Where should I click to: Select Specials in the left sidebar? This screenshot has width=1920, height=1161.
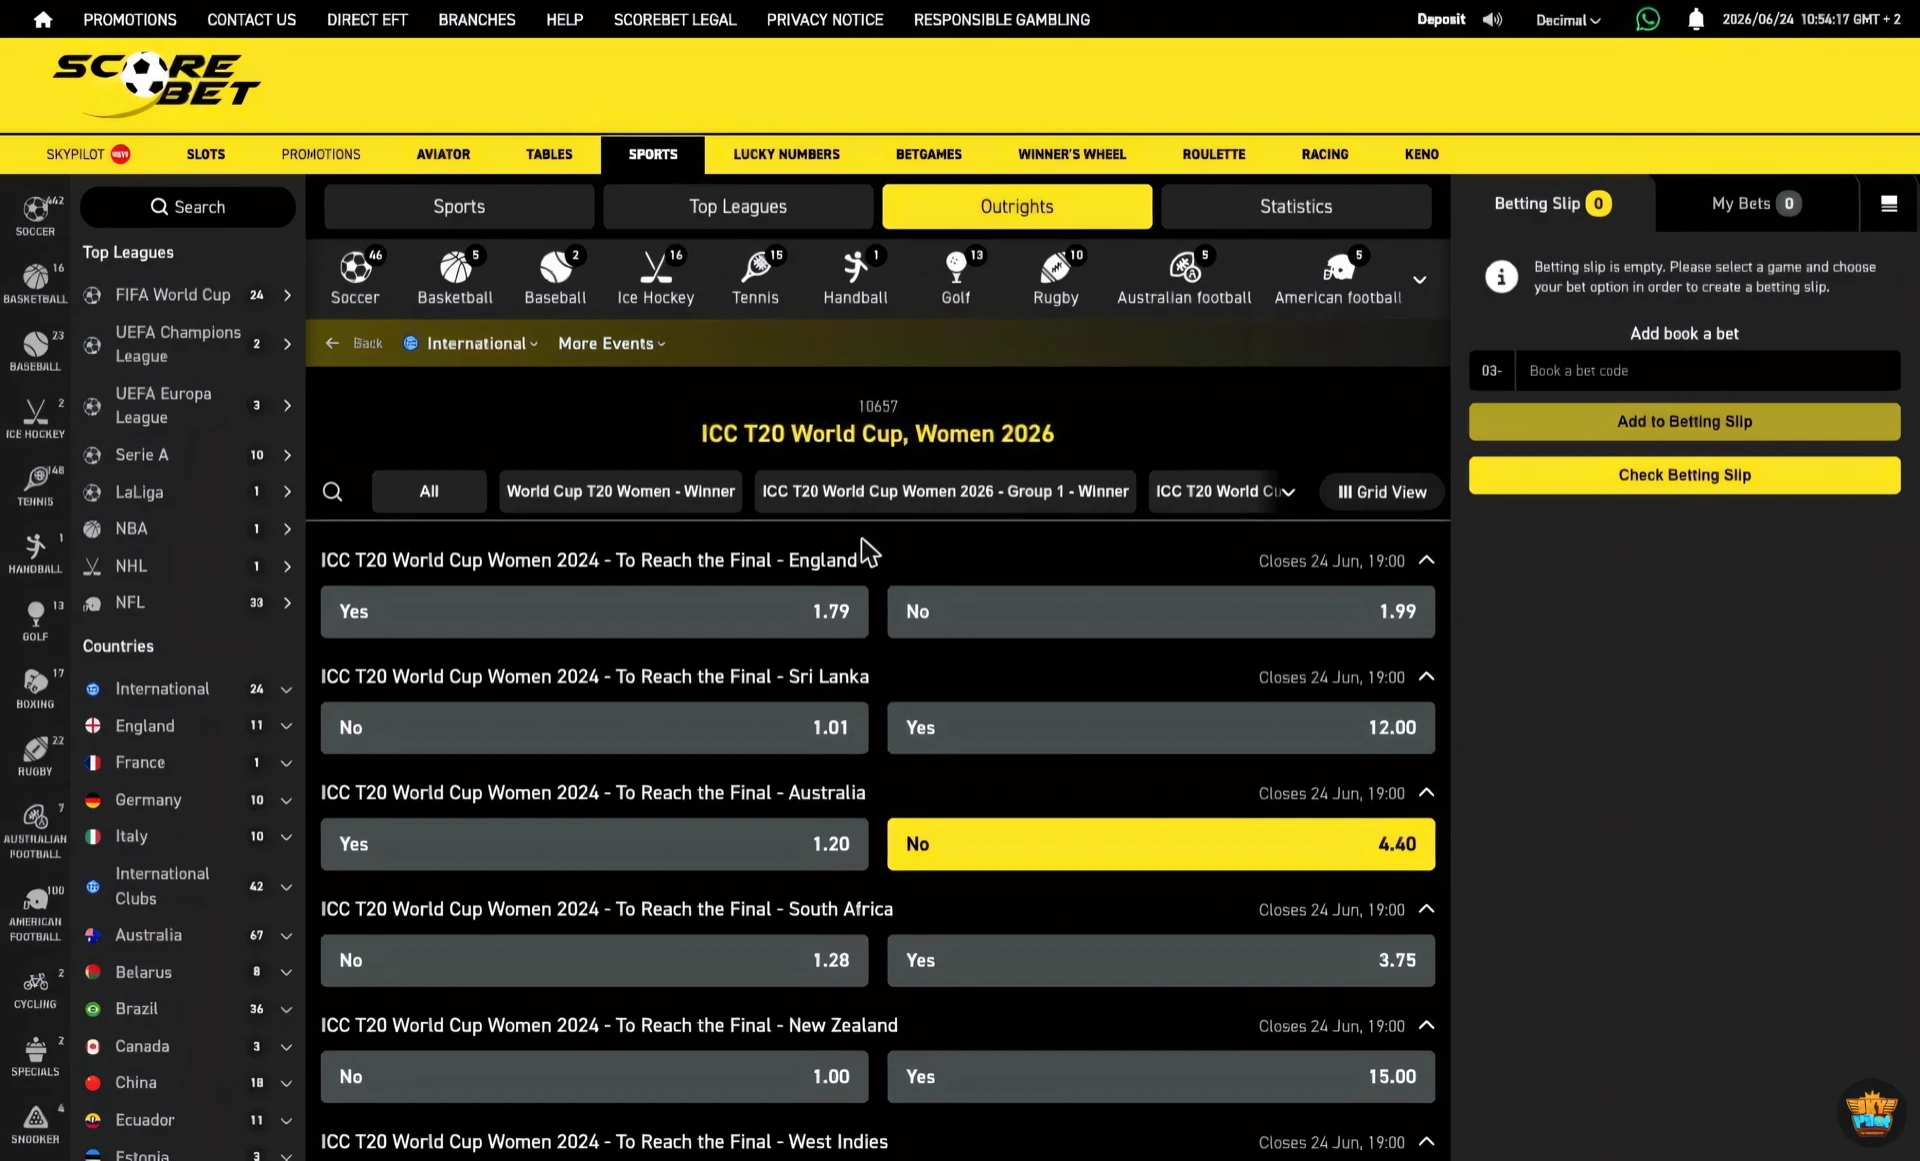click(35, 1056)
